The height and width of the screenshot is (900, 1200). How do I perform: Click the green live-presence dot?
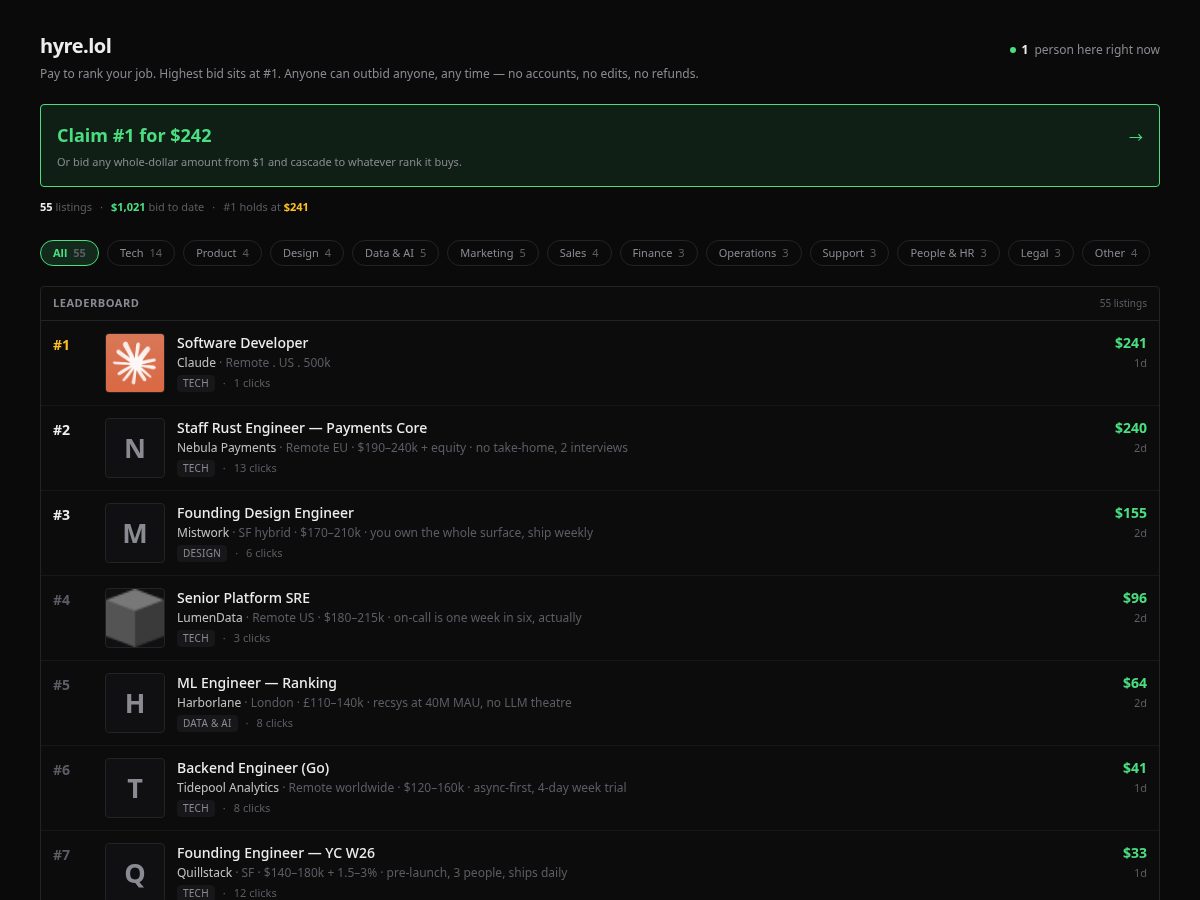(x=1012, y=50)
